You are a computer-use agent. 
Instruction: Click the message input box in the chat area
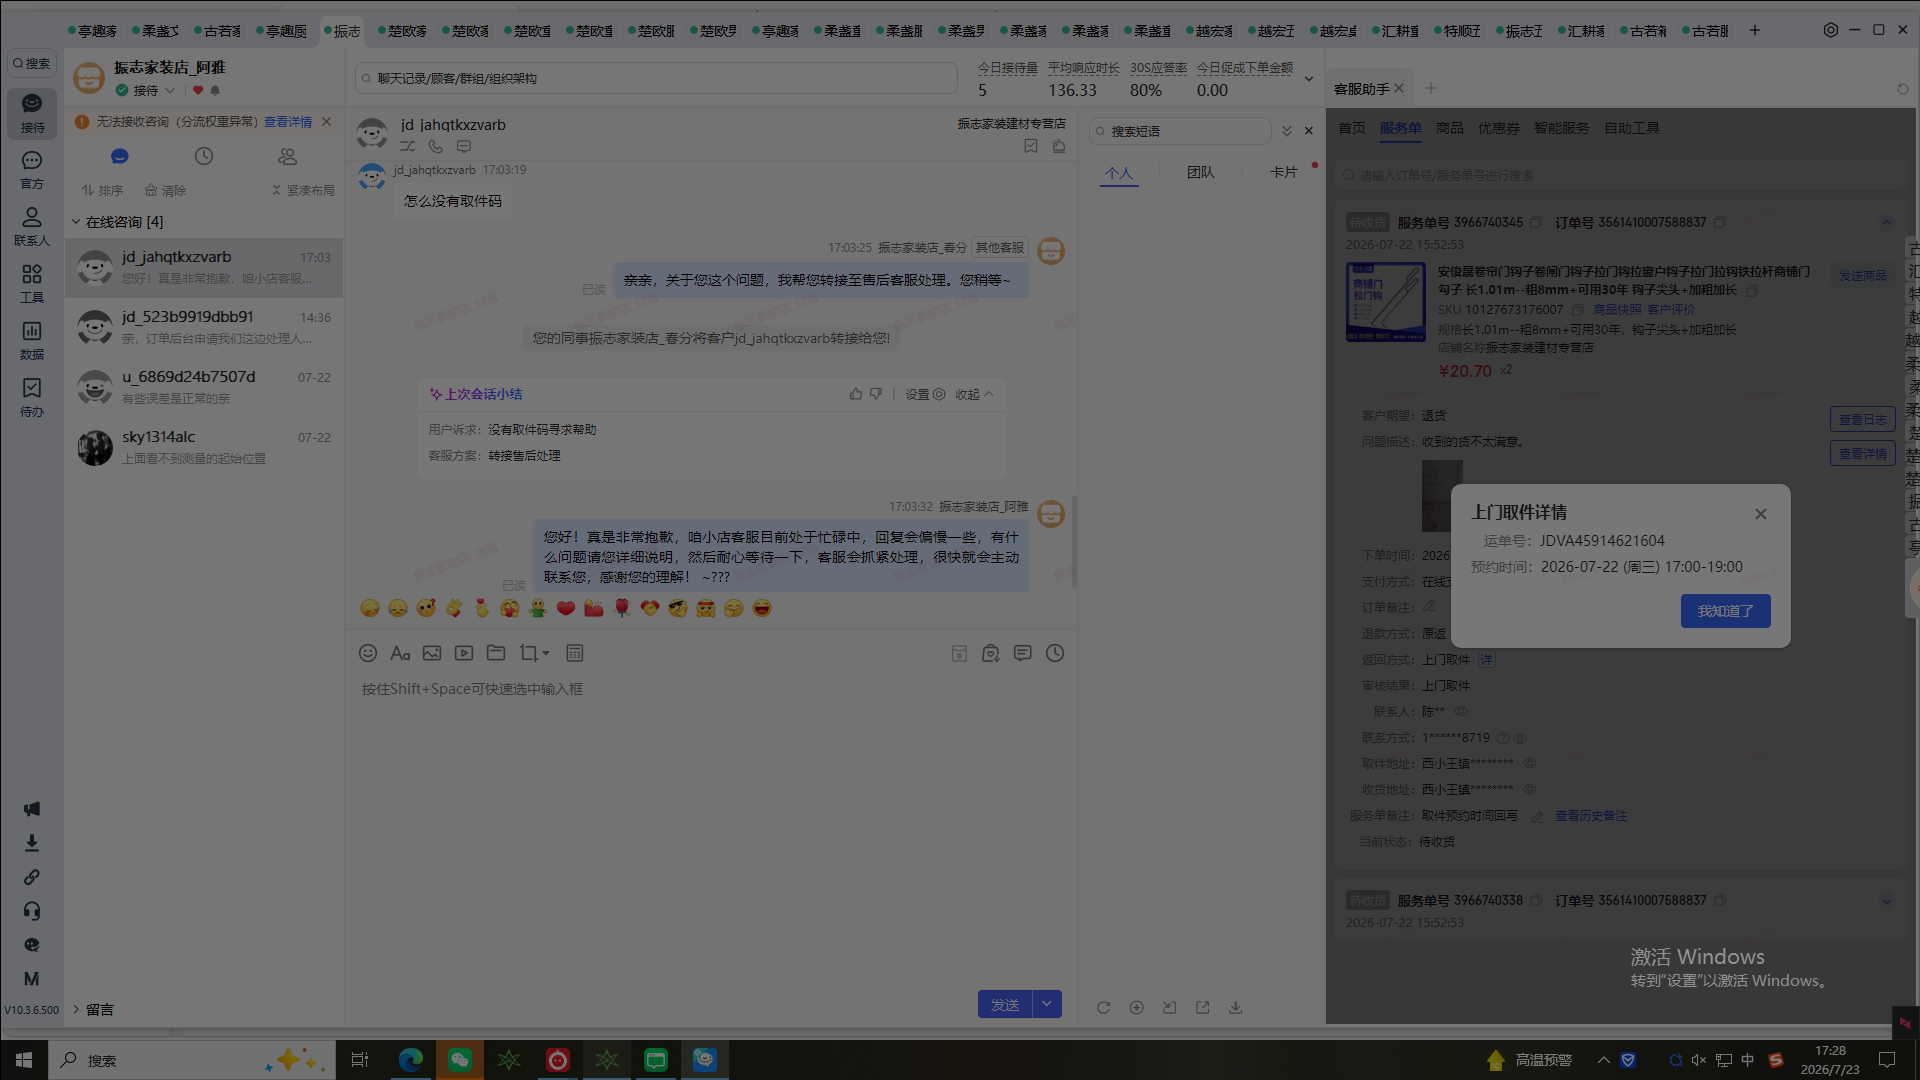(711, 830)
